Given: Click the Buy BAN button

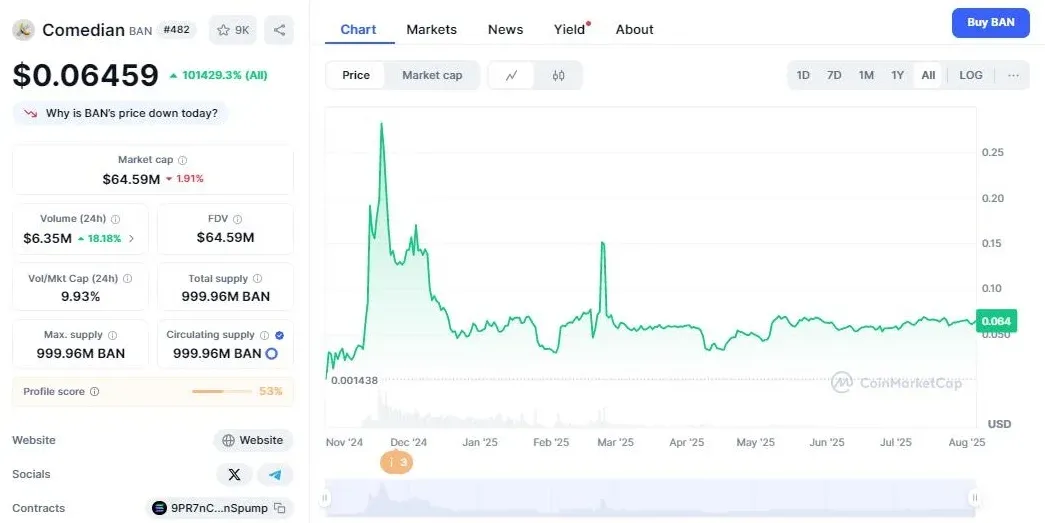Looking at the screenshot, I should 990,23.
